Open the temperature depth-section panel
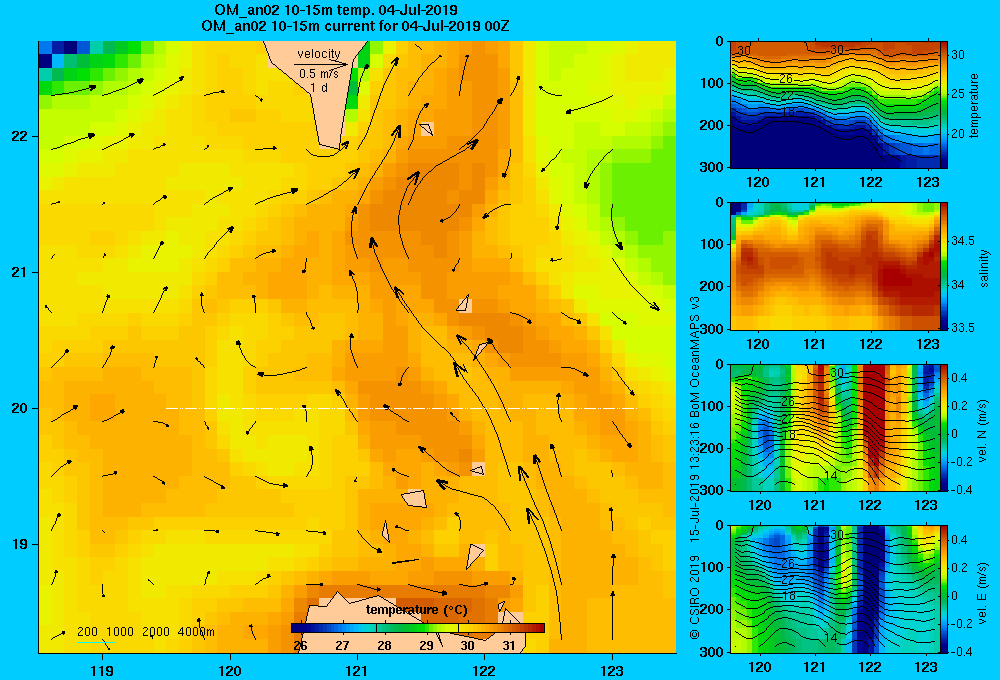The height and width of the screenshot is (680, 1000). click(x=835, y=105)
